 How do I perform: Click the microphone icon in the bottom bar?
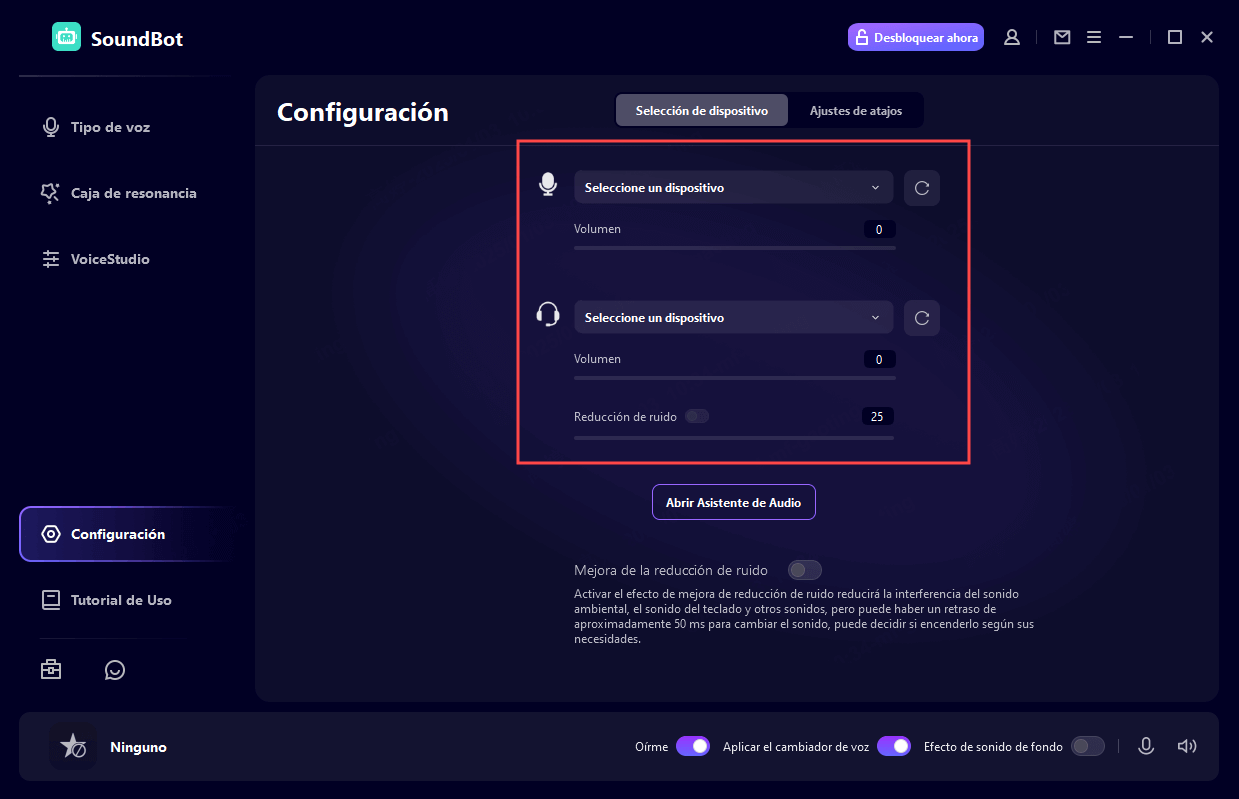(1146, 746)
